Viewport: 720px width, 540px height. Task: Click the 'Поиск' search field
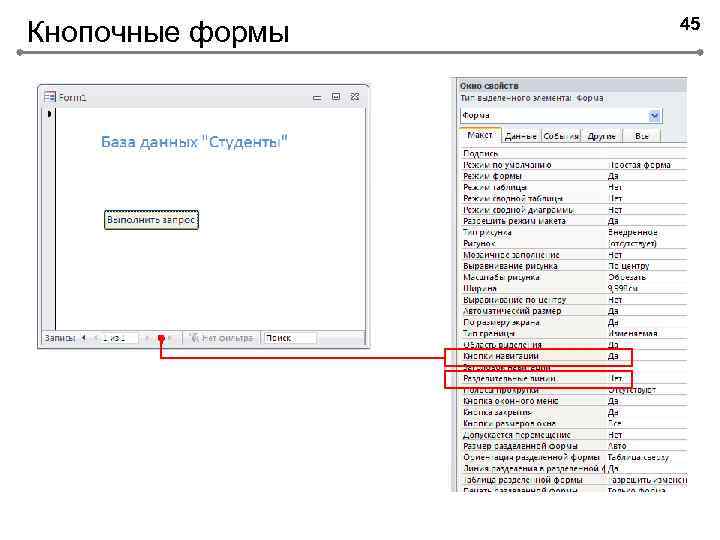click(x=290, y=338)
